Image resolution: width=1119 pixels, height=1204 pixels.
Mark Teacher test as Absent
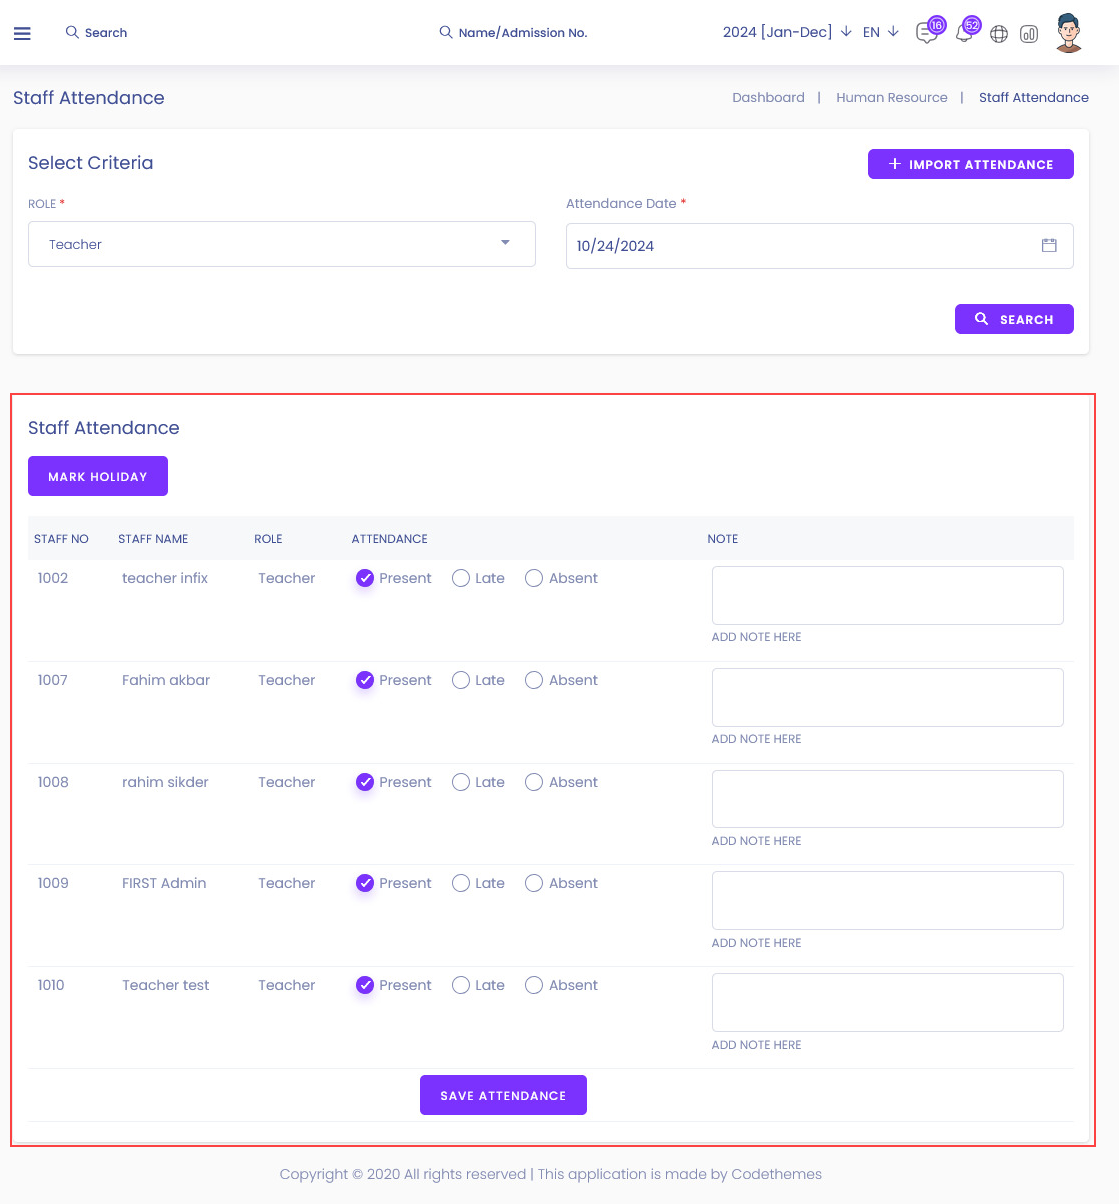[534, 985]
